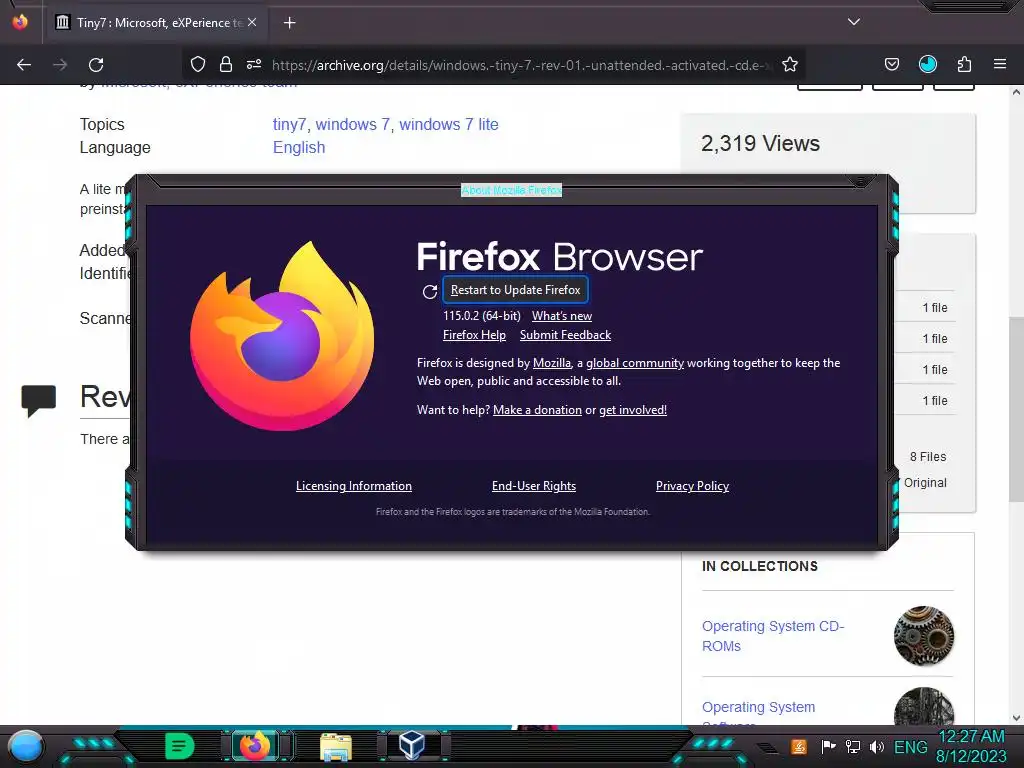Screen dimensions: 1024x768
Task: Click the get involved link
Action: coord(633,410)
